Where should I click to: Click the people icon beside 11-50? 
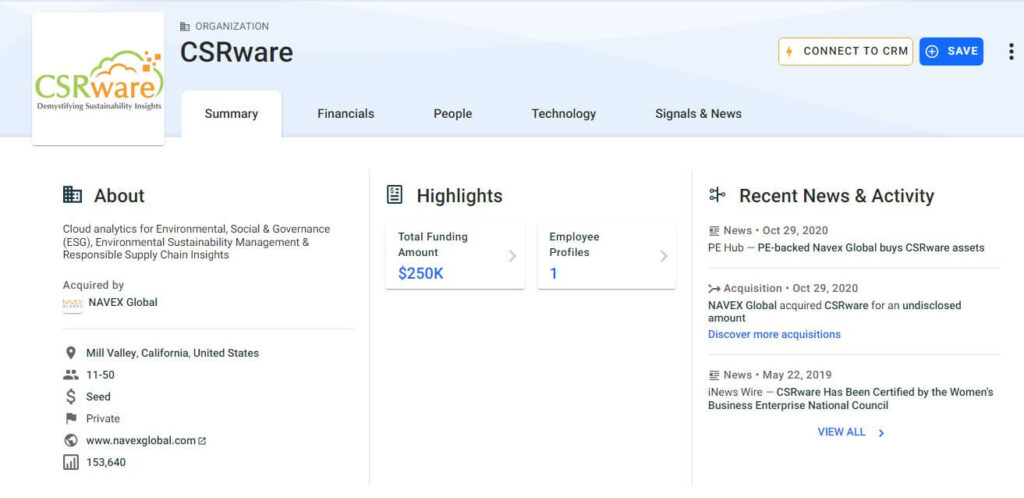click(x=71, y=375)
